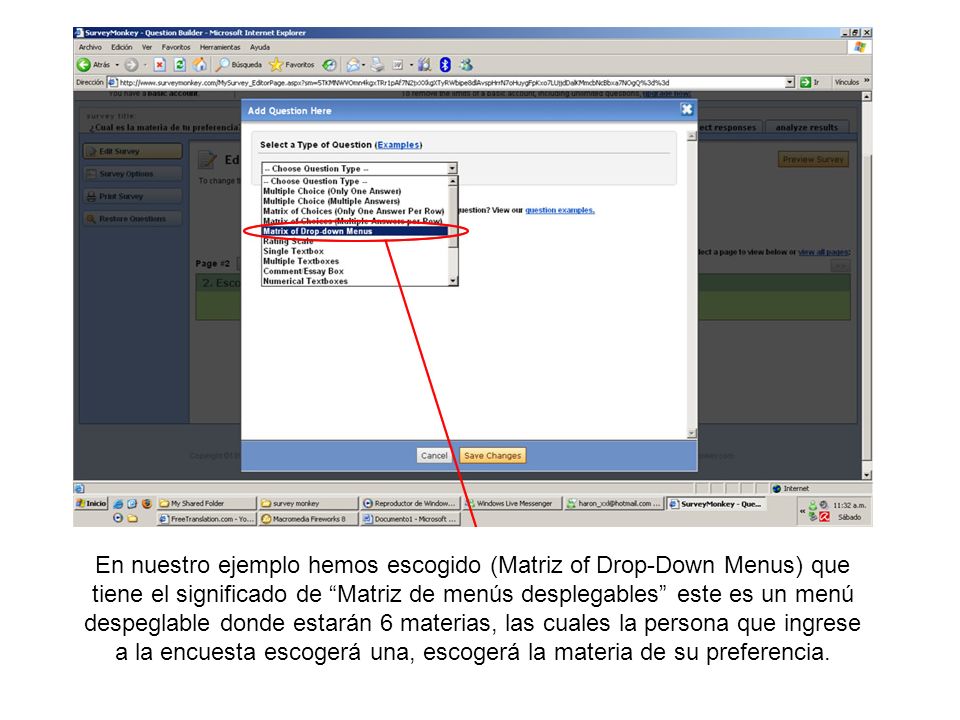Open the Archivo menu
This screenshot has height=720, width=960.
[90, 47]
